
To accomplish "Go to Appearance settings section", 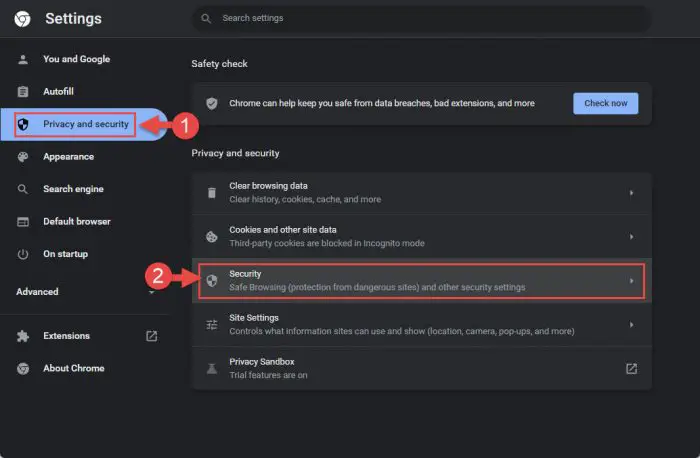I will [x=68, y=157].
